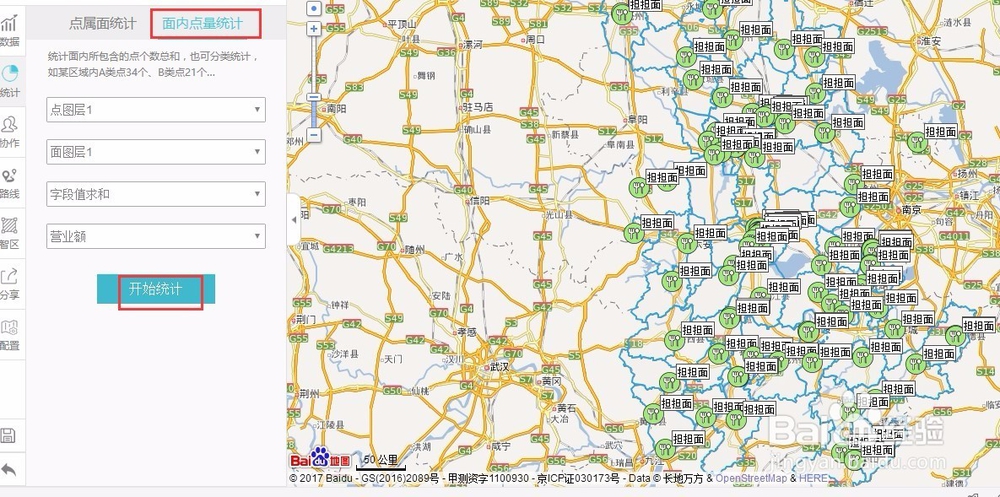The image size is (1000, 497).
Task: Click the Baidu map logo at bottom left
Action: point(320,458)
